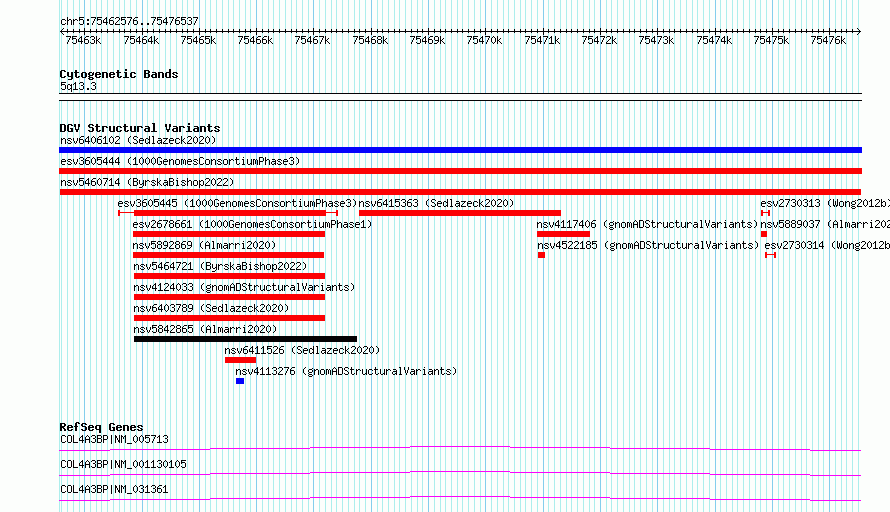Viewport: 890px width, 512px height.
Task: Select the red esv3605444 variant bar
Action: click(x=460, y=171)
